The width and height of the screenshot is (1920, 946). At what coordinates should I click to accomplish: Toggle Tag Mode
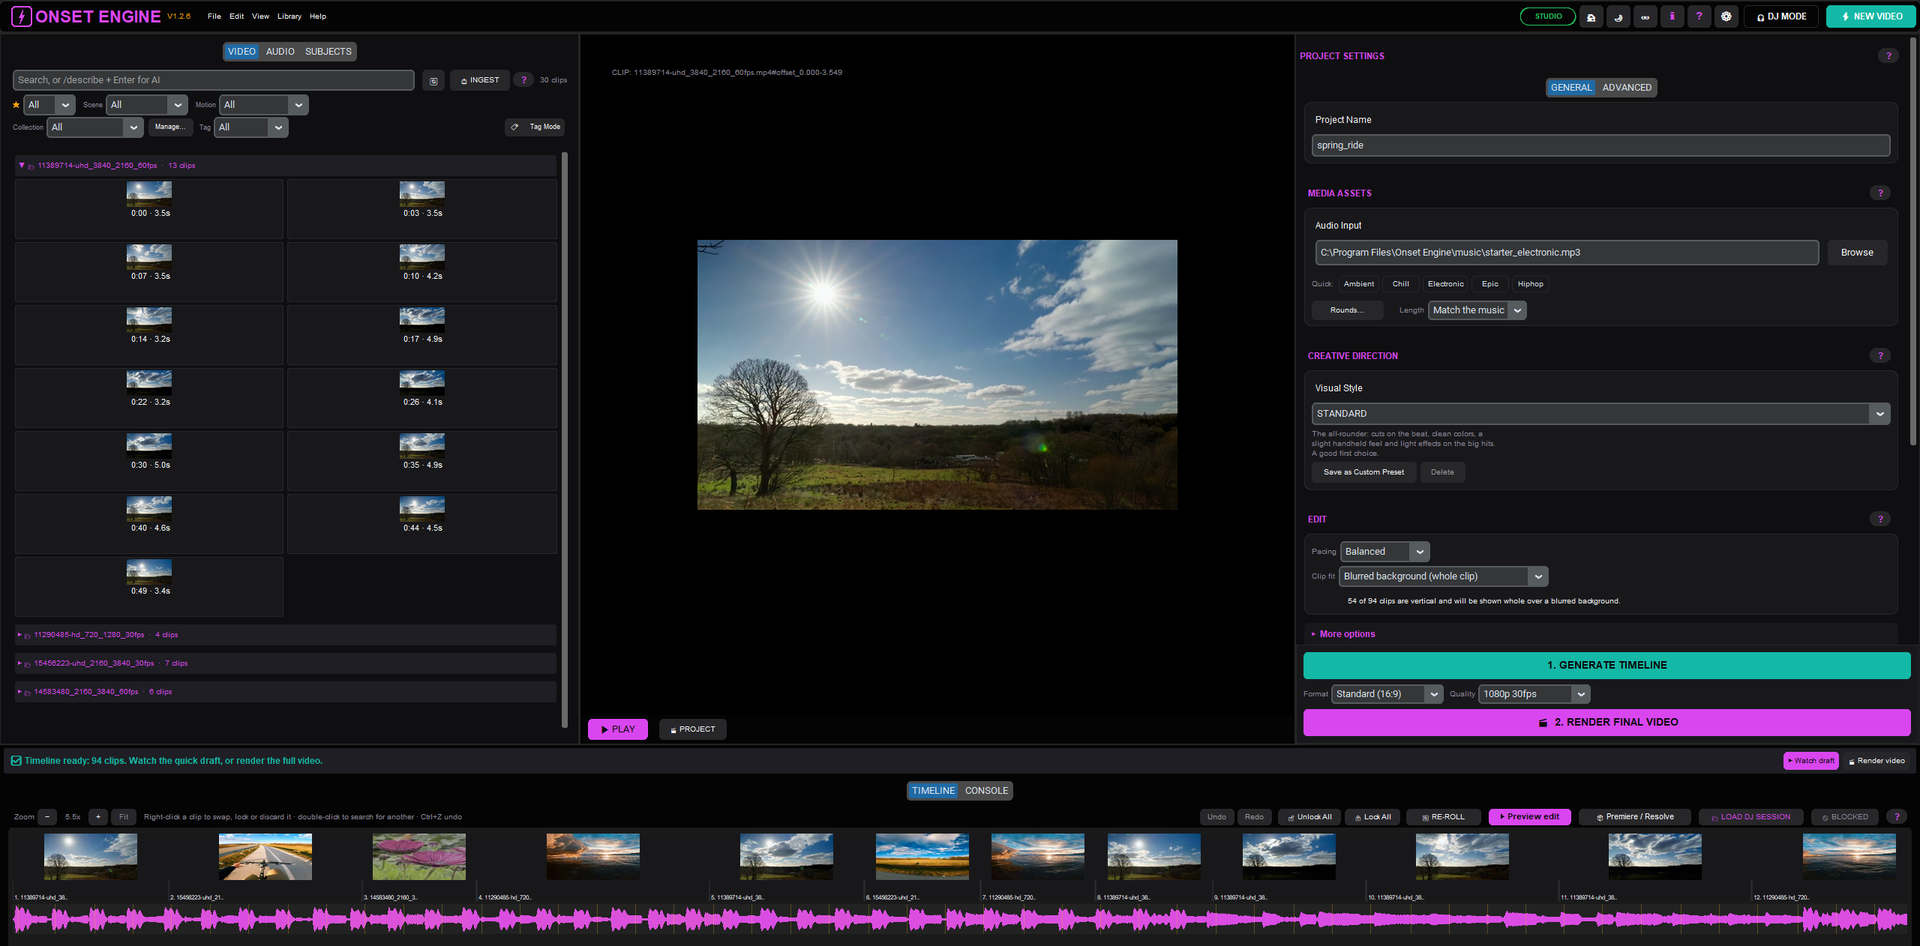click(535, 127)
